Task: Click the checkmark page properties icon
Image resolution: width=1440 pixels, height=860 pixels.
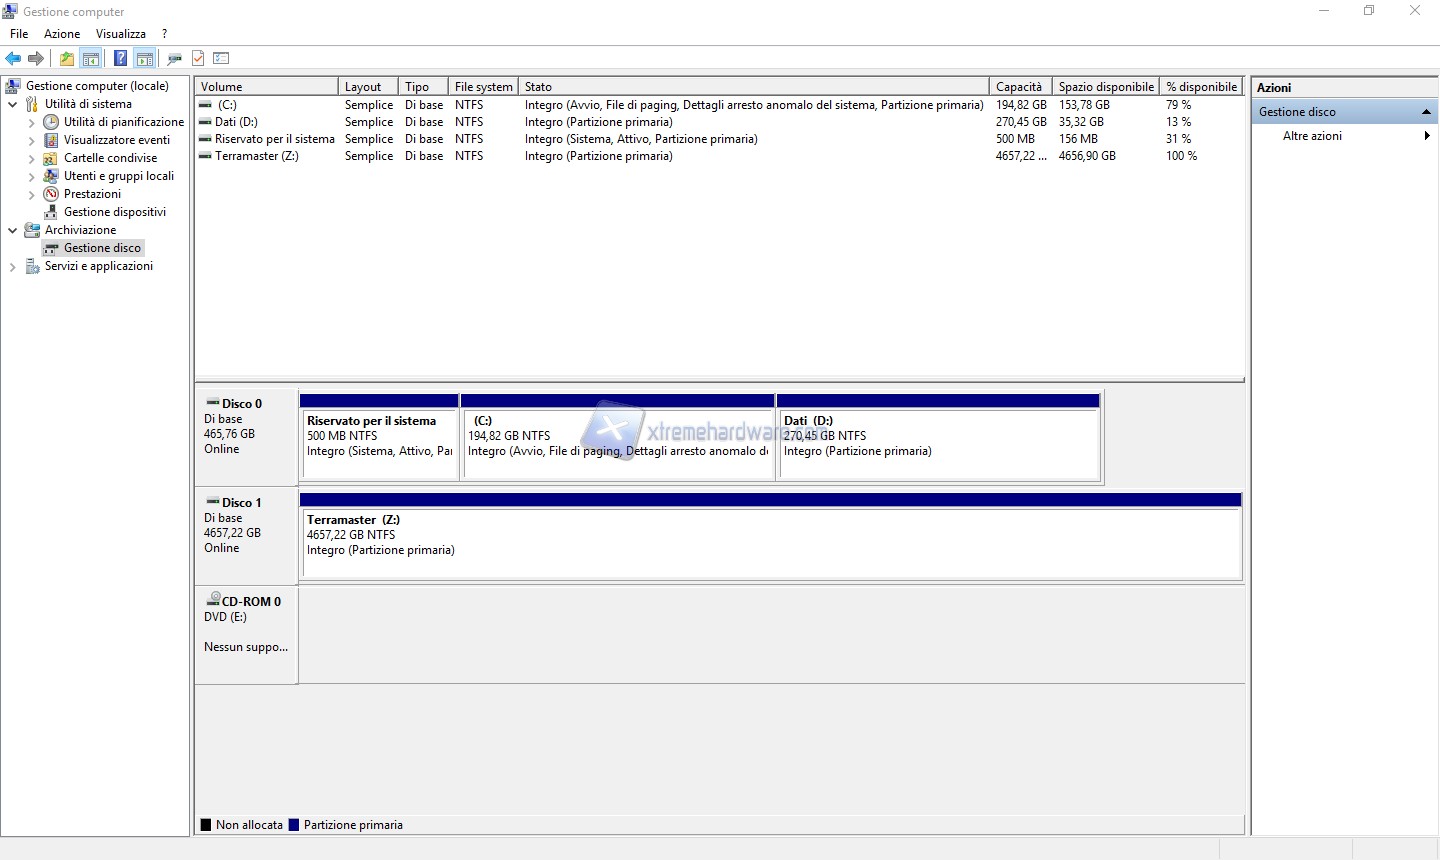Action: tap(198, 58)
